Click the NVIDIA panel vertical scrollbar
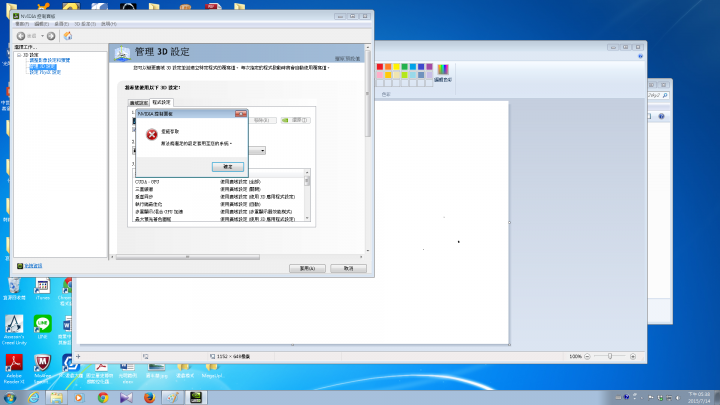This screenshot has height=405, width=720. pyautogui.click(x=367, y=94)
